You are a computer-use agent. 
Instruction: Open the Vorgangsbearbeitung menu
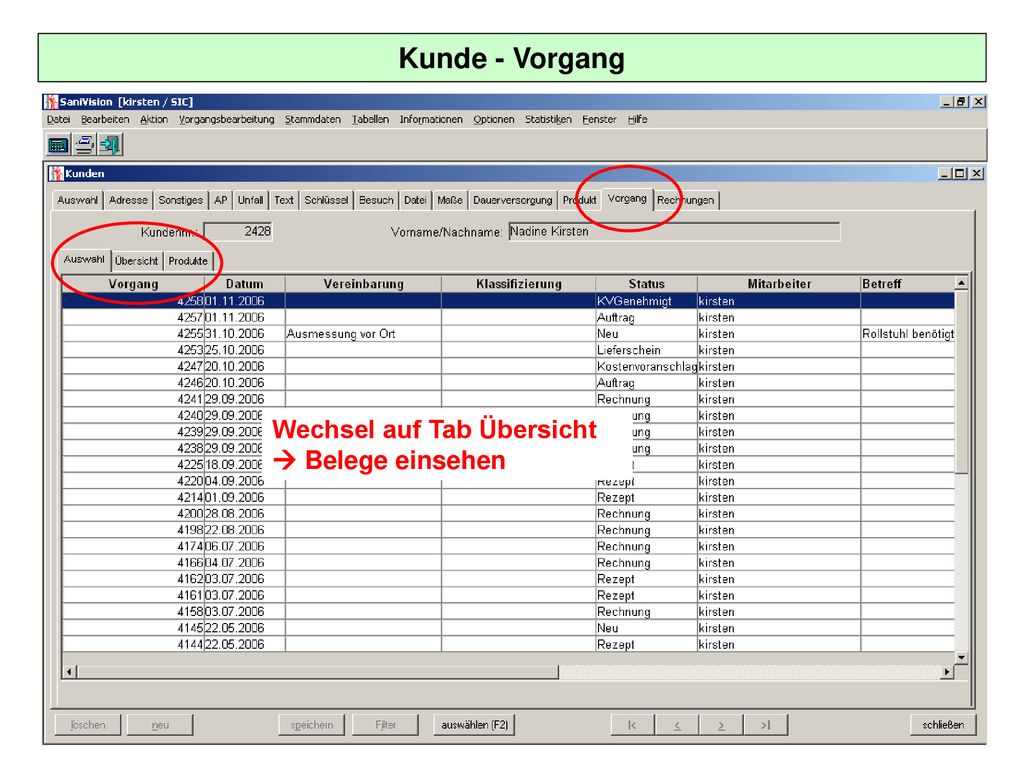pyautogui.click(x=227, y=120)
